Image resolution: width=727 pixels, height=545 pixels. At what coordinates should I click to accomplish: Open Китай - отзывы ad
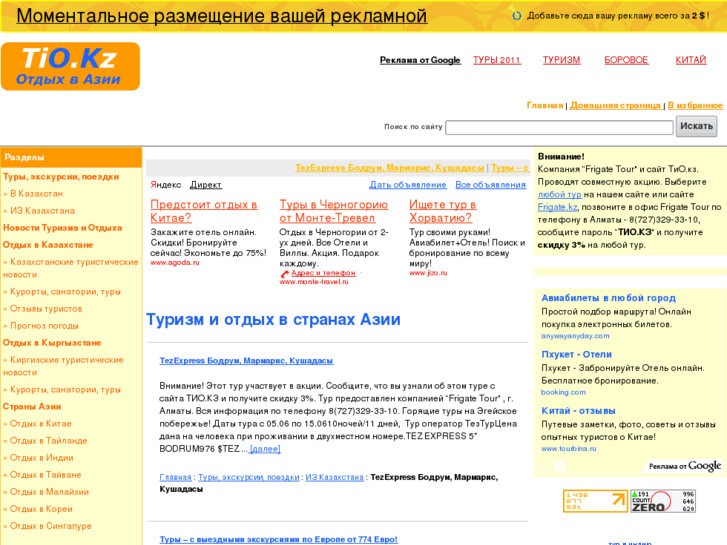click(x=578, y=411)
